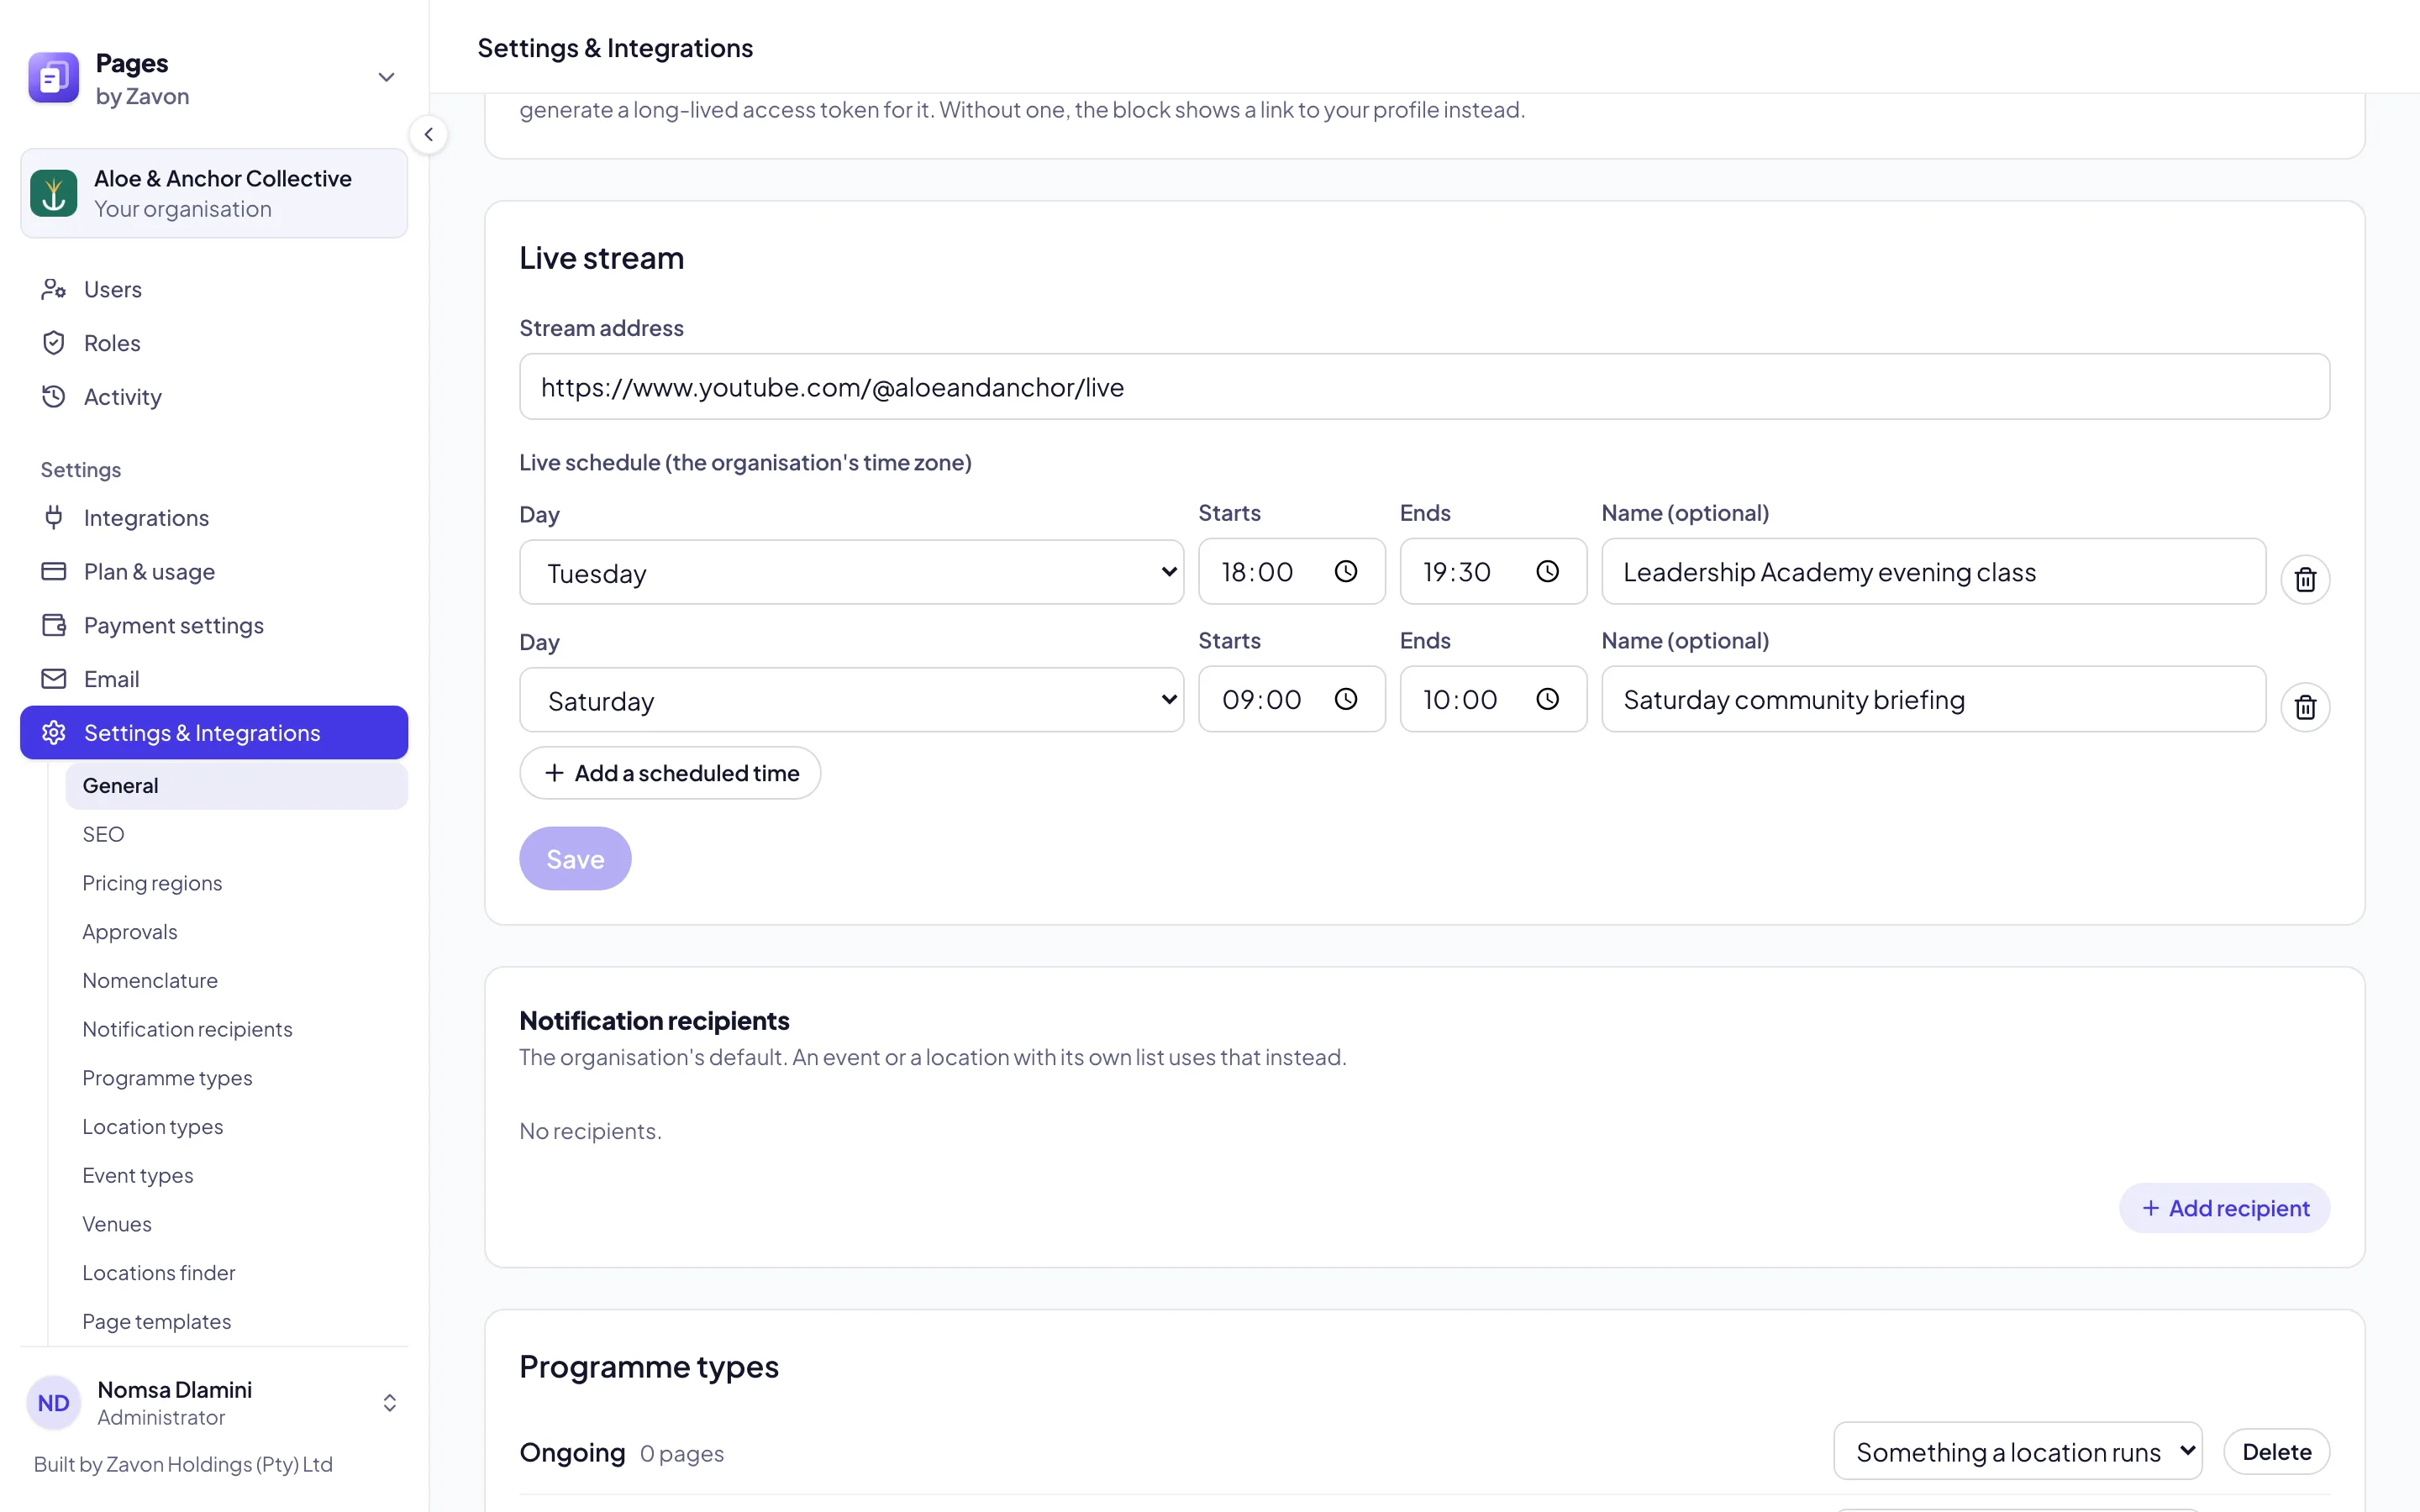Image resolution: width=2420 pixels, height=1512 pixels.
Task: Jump to Pricing regions
Action: point(236,883)
